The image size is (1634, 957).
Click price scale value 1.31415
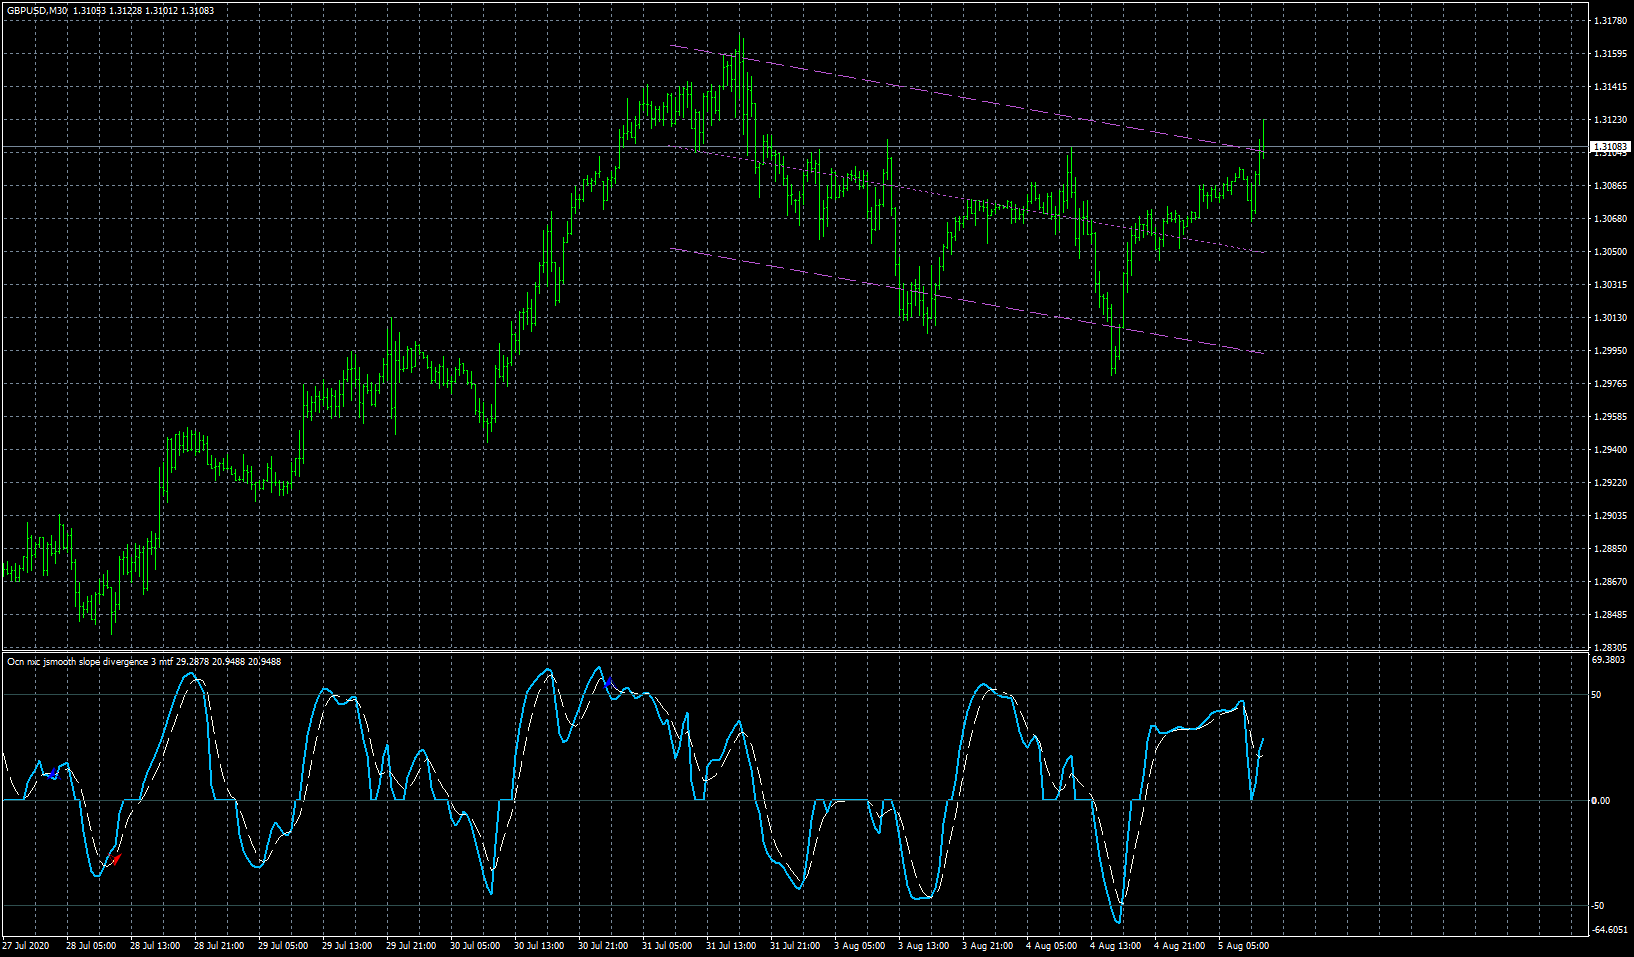pyautogui.click(x=1609, y=87)
